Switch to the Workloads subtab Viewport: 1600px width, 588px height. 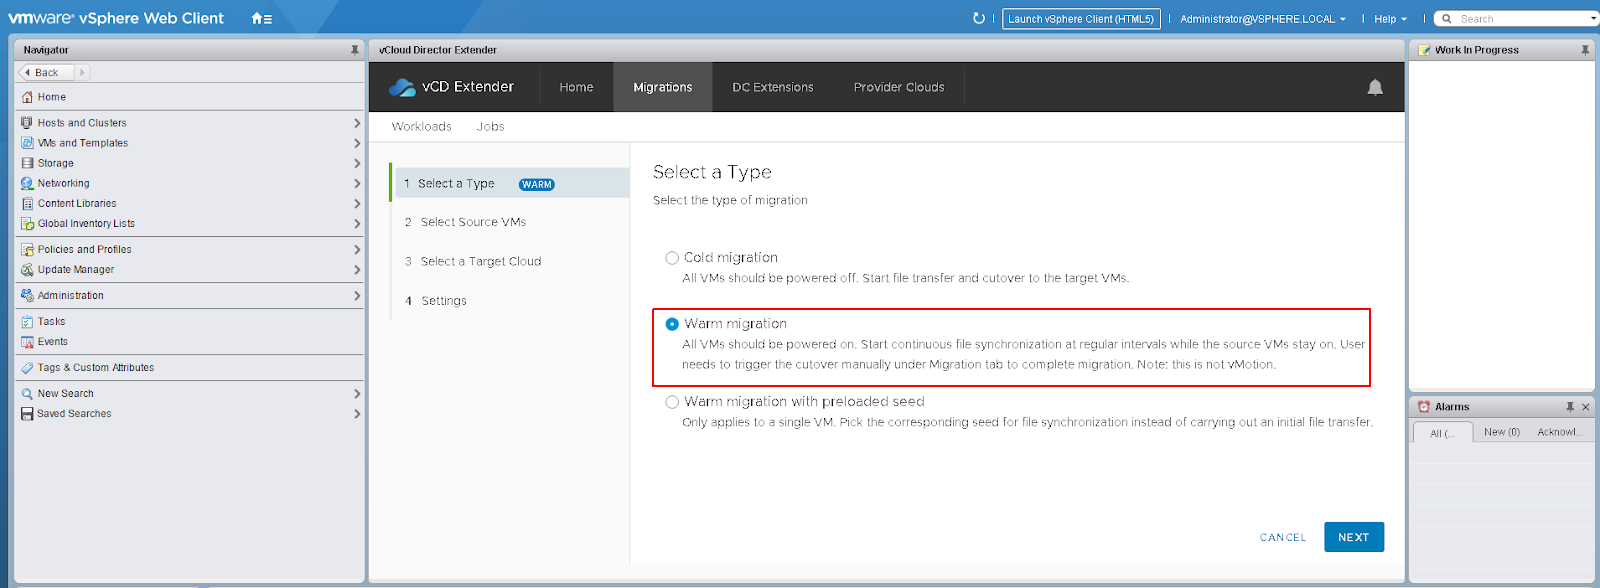421,127
